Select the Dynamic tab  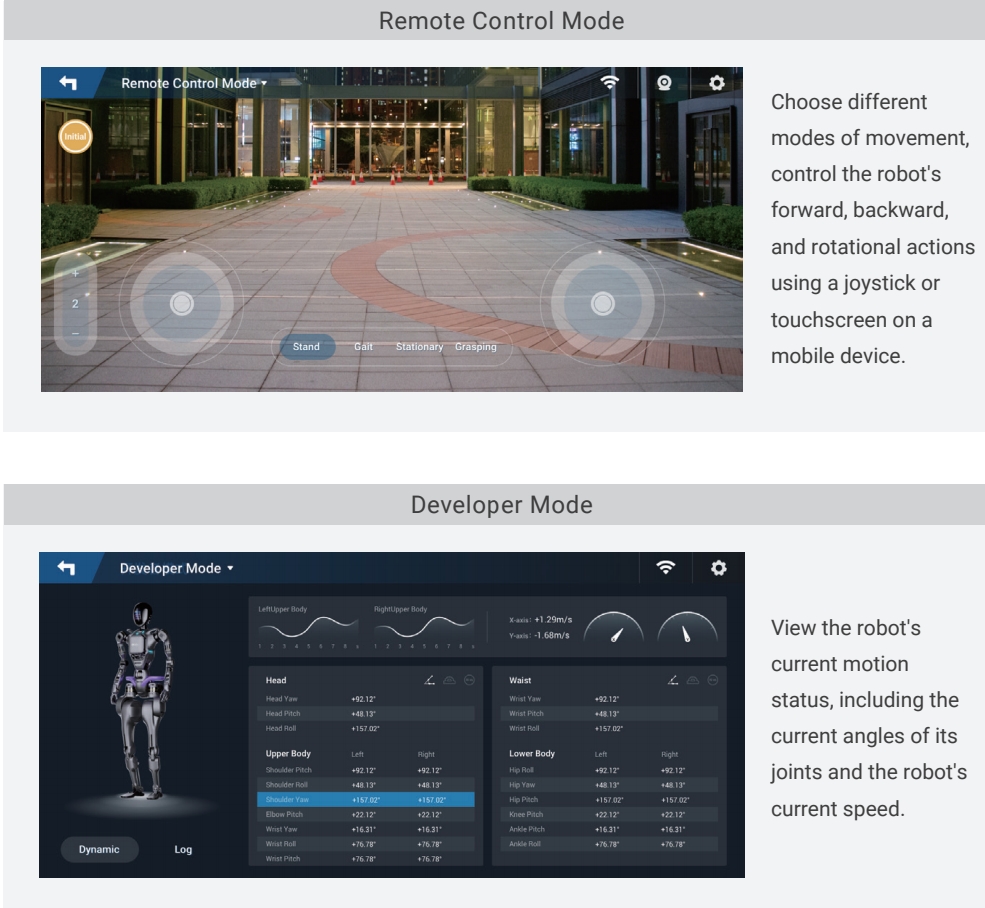(x=100, y=849)
